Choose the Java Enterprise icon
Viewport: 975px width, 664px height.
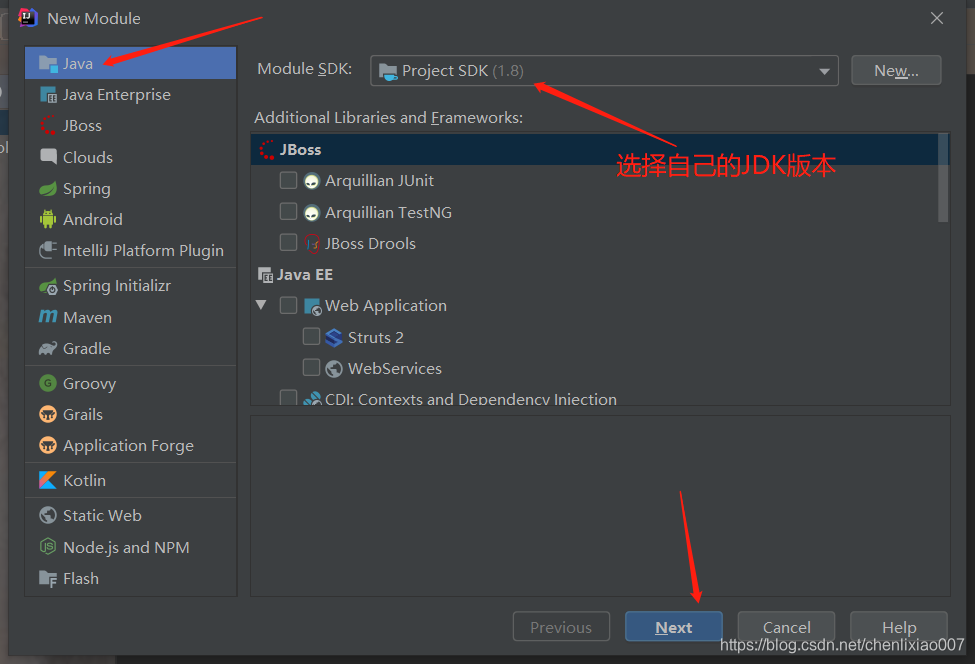[x=48, y=95]
